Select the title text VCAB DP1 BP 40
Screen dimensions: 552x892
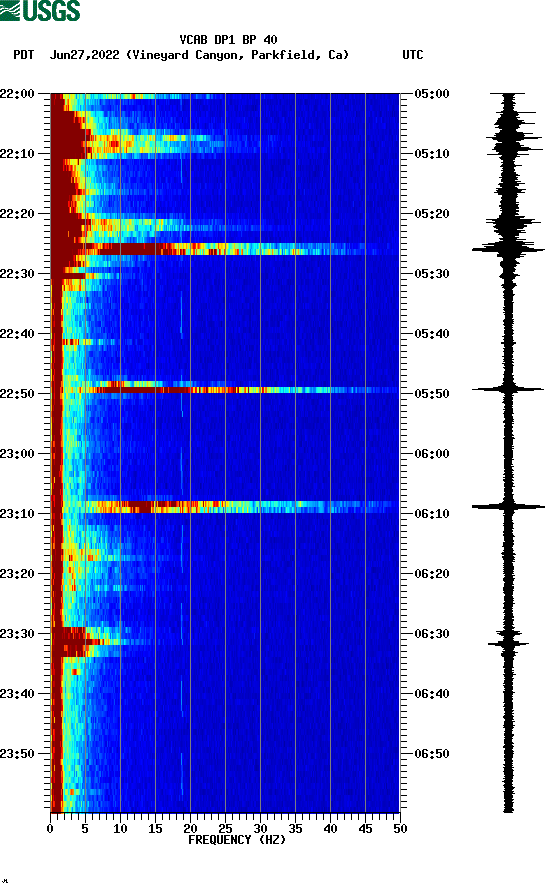[x=228, y=40]
